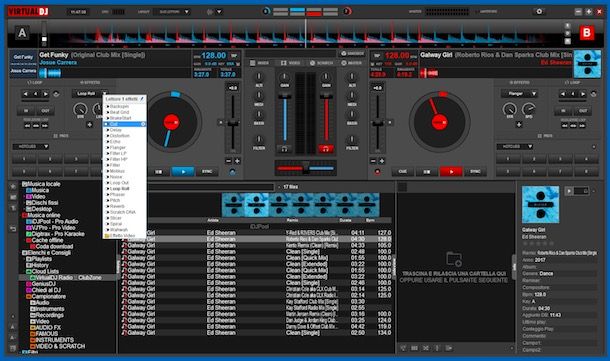Click the plus button under left effect knobs

[89, 124]
